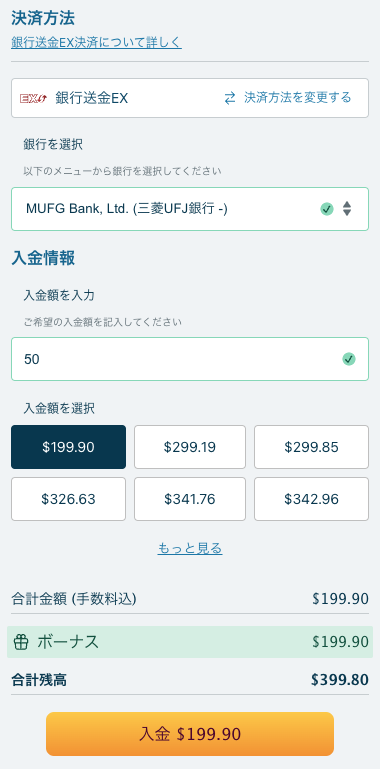Screen dimensions: 380x769
Task: Click the green checkmark in the amount field
Action: (349, 359)
